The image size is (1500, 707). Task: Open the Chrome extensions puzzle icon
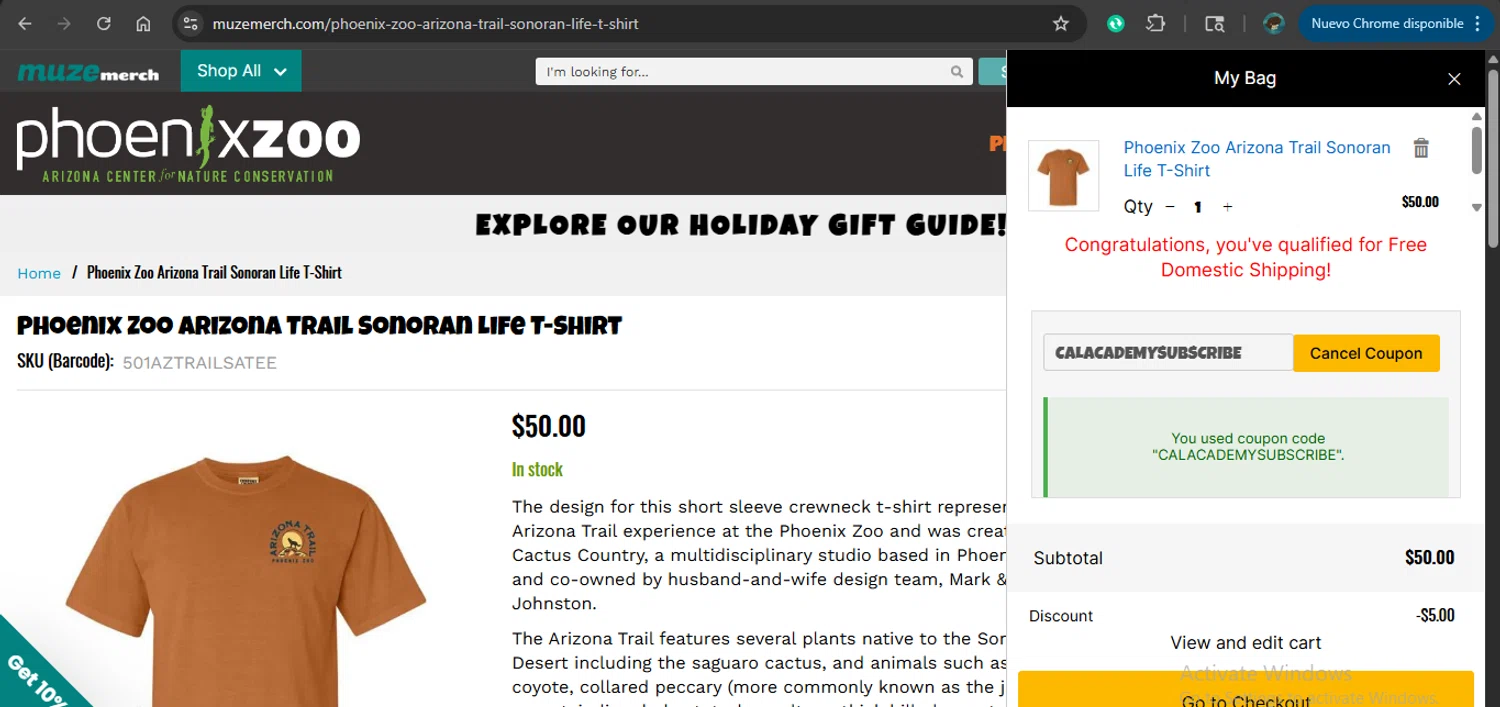(x=1155, y=24)
